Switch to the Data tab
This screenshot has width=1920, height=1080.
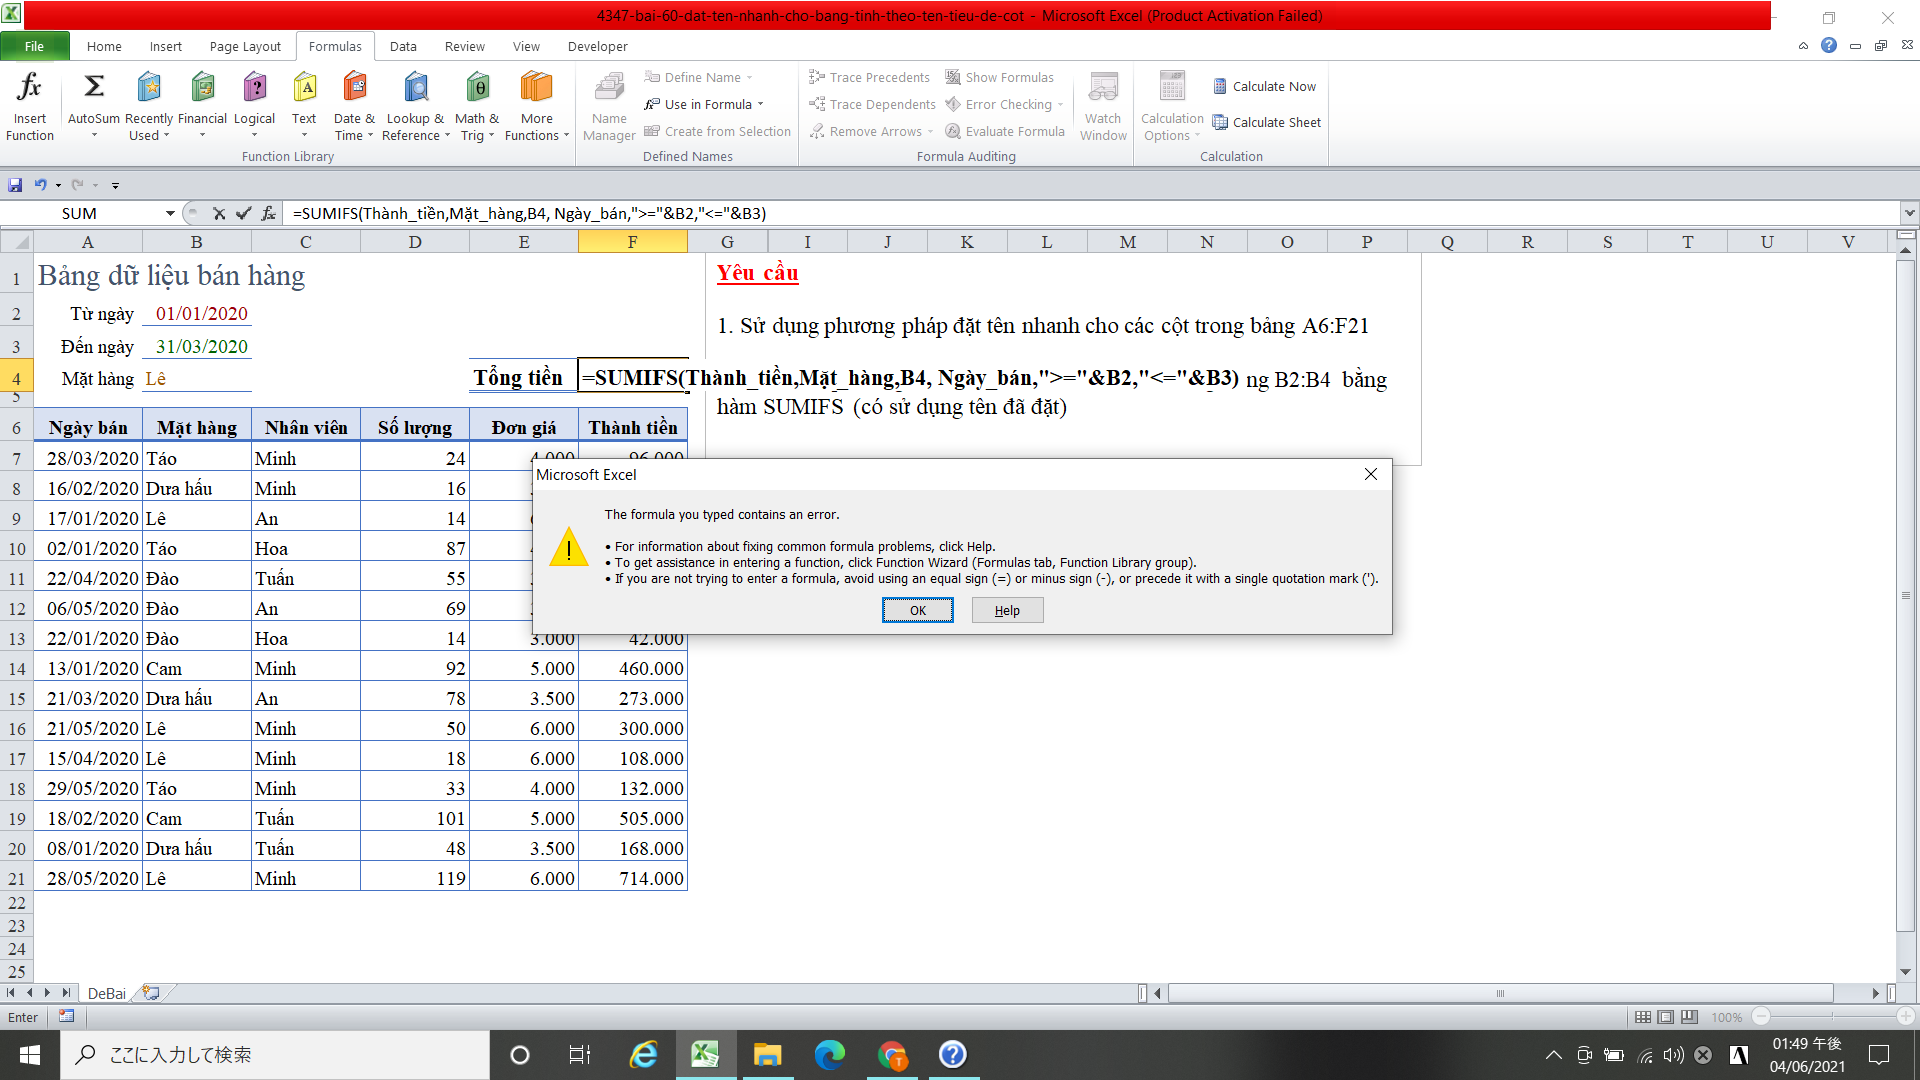coord(403,46)
